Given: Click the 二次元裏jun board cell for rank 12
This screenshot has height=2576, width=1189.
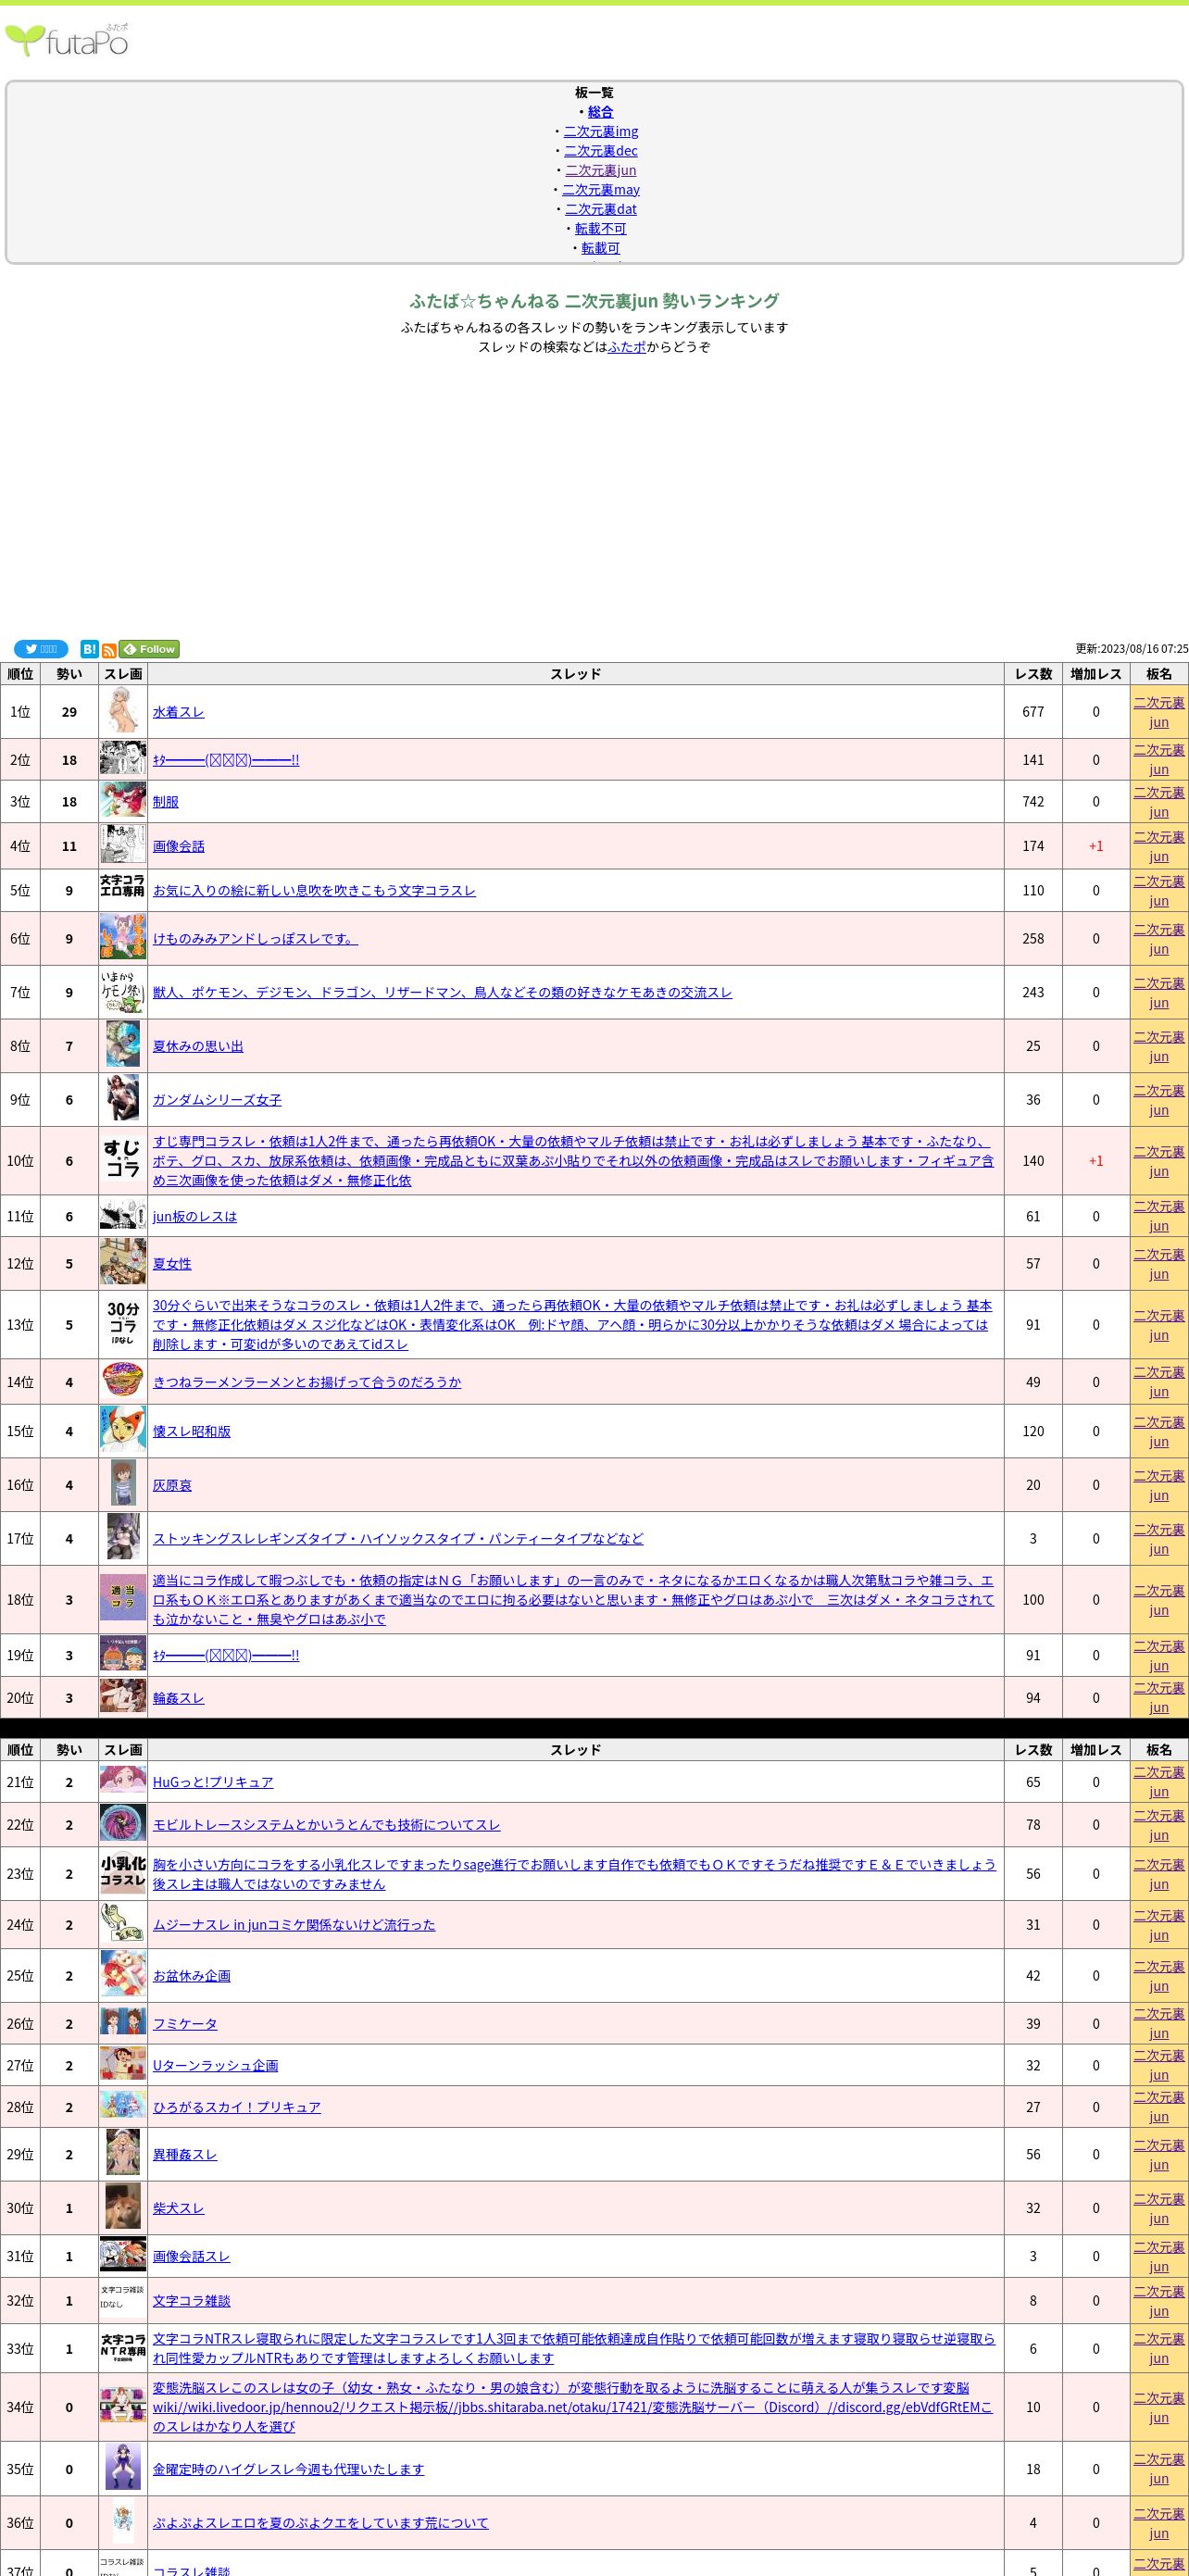Looking at the screenshot, I should pos(1159,1264).
